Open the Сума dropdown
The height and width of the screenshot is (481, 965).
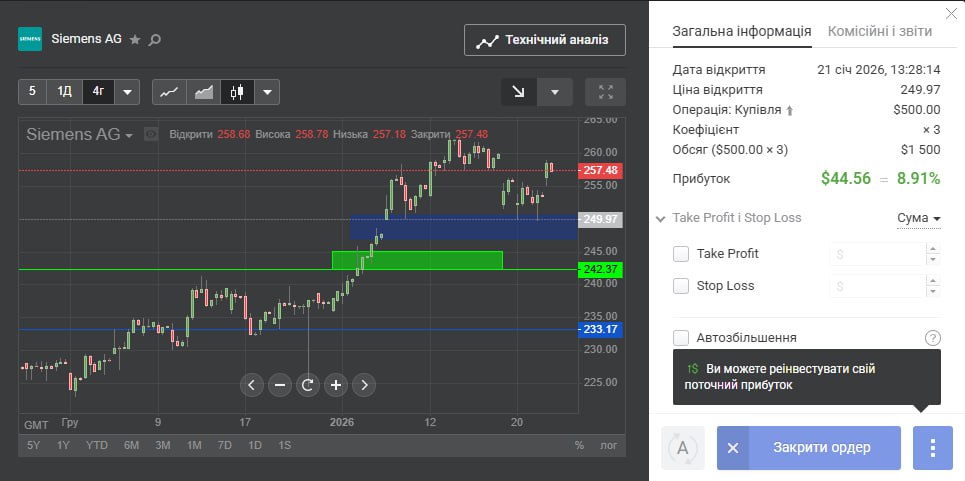pyautogui.click(x=919, y=218)
